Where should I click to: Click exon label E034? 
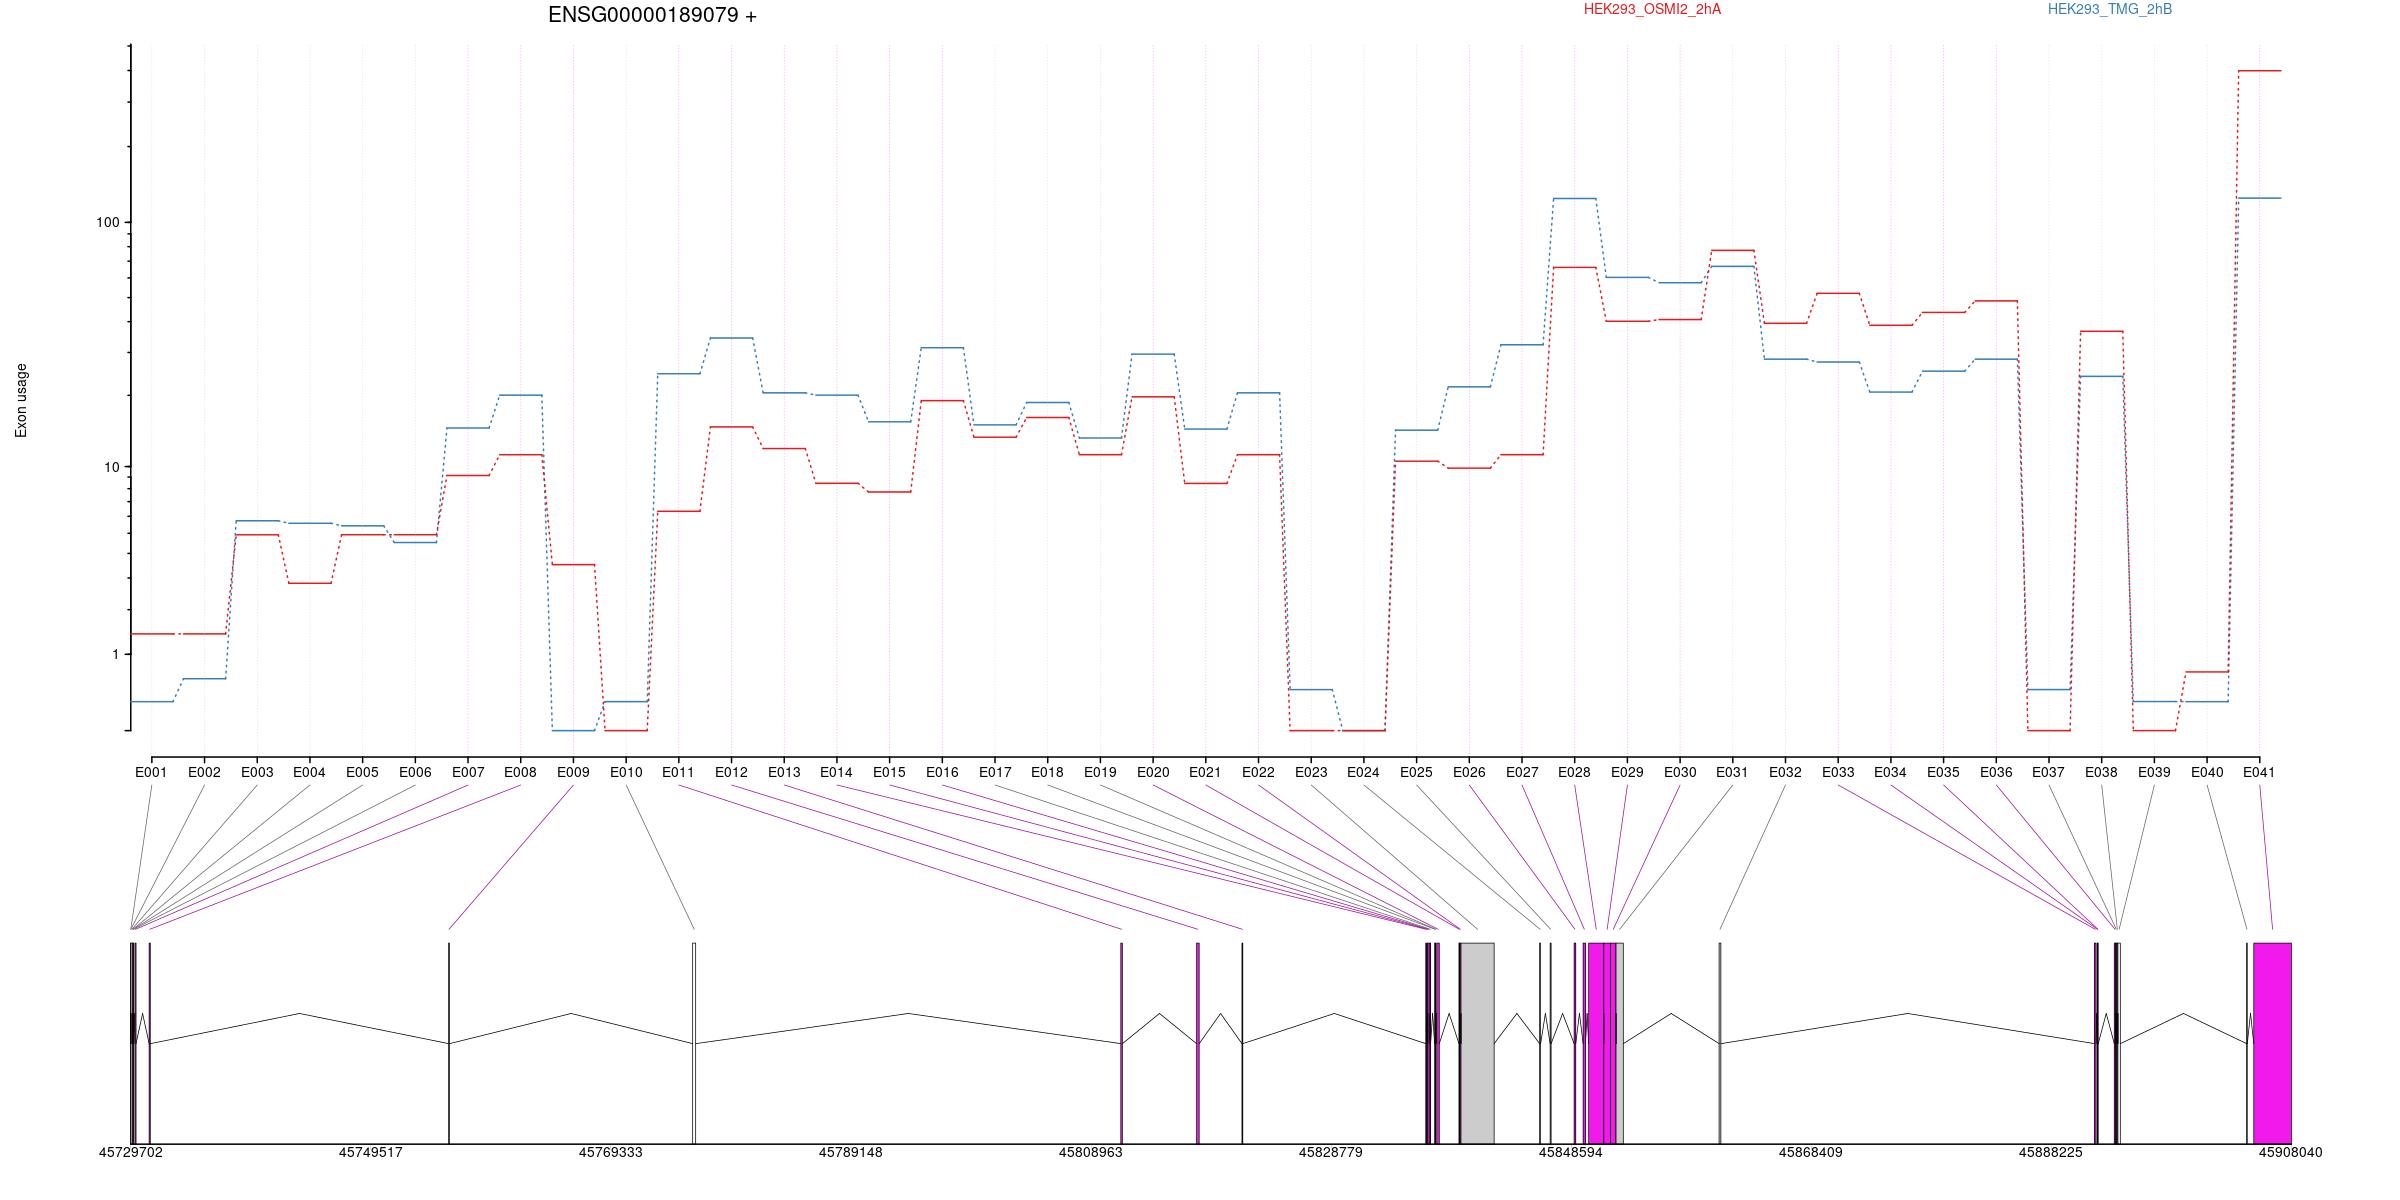pos(1890,772)
